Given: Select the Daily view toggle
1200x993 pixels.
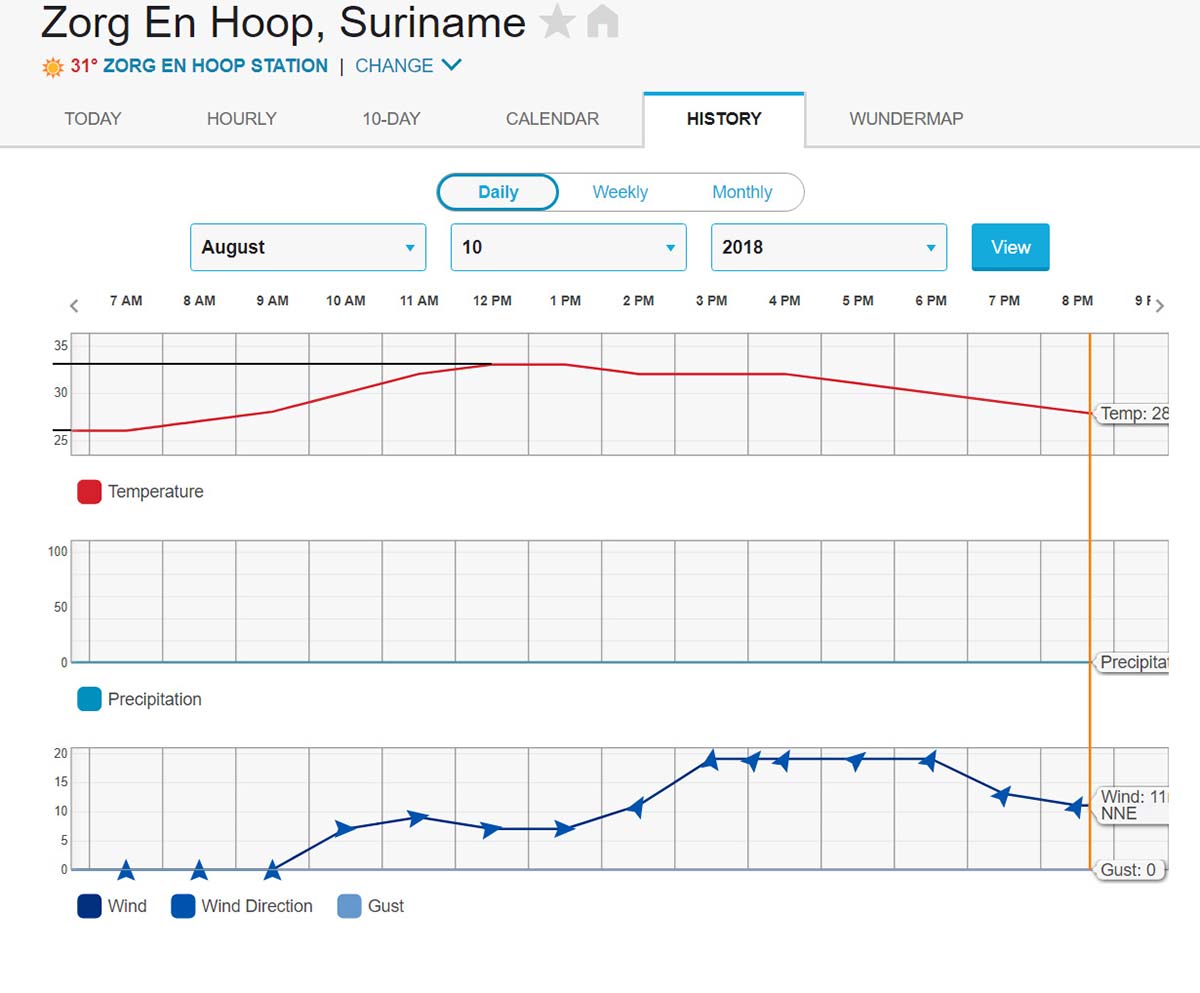Looking at the screenshot, I should (498, 192).
